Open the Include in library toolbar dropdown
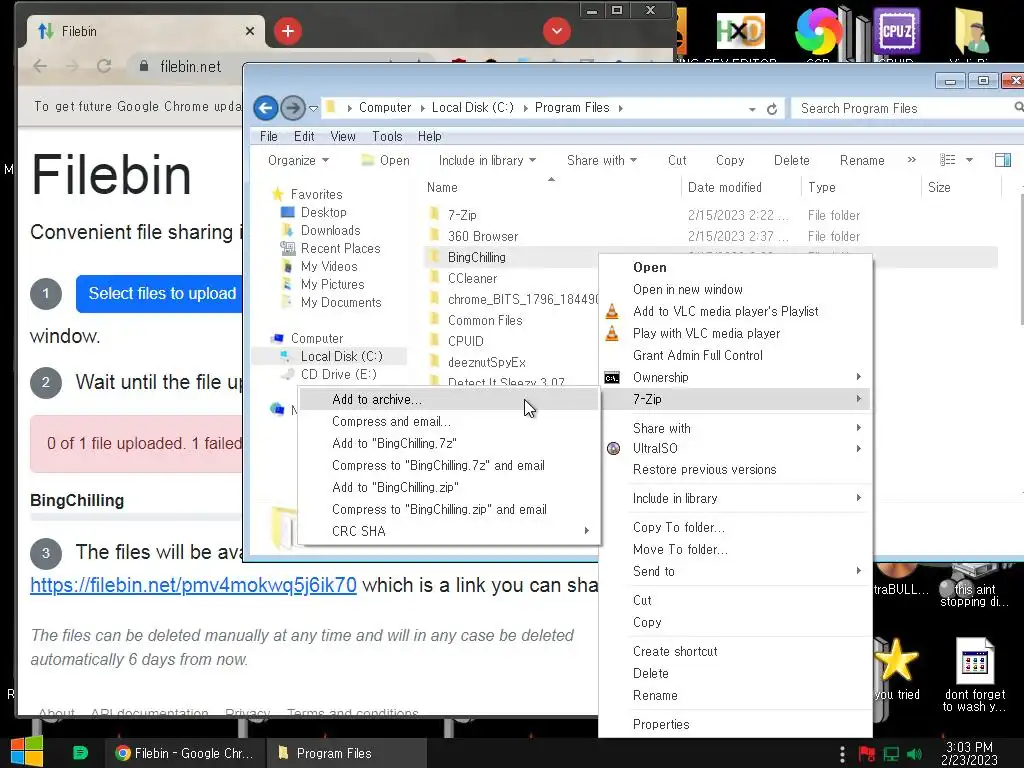The image size is (1024, 768). point(487,160)
